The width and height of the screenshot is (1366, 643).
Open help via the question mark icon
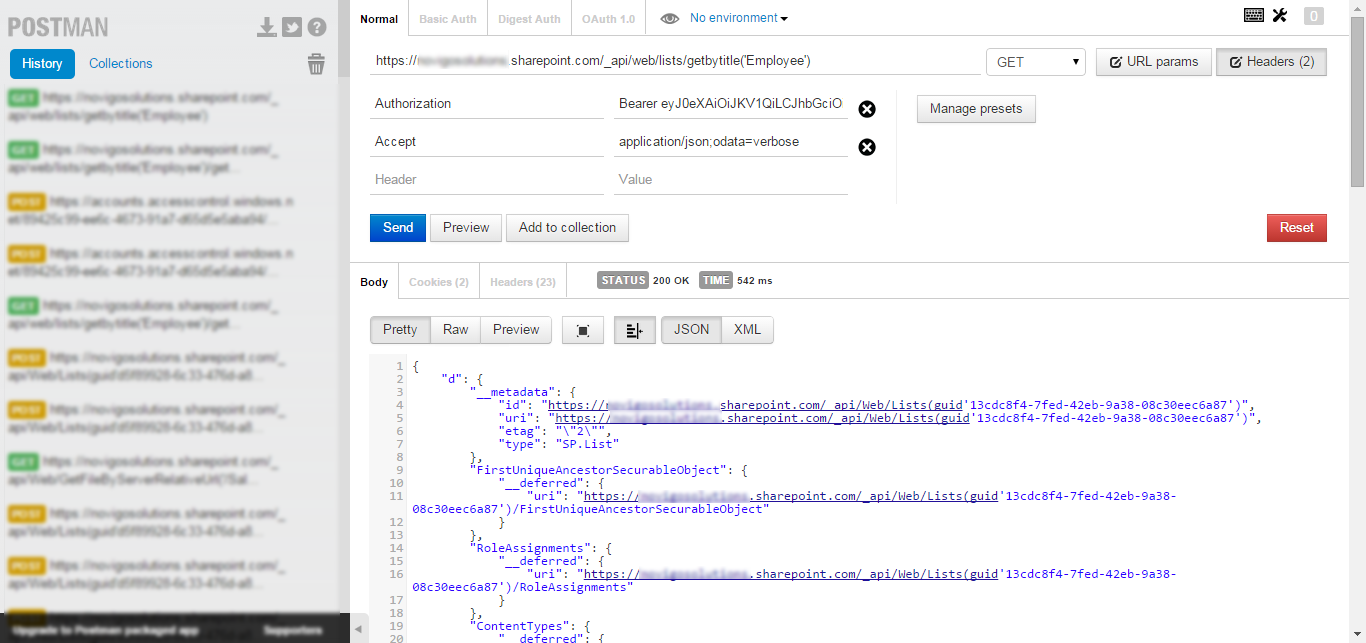click(317, 27)
